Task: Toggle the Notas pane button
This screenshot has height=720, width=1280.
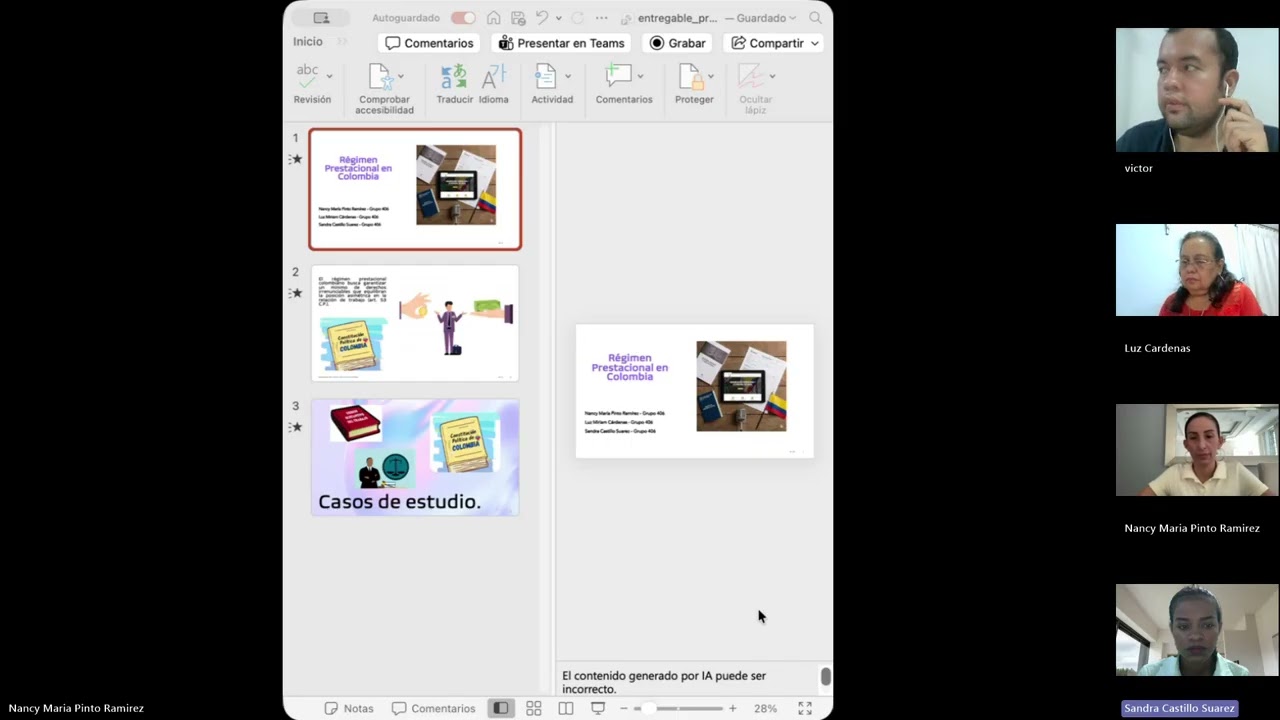Action: 349,708
